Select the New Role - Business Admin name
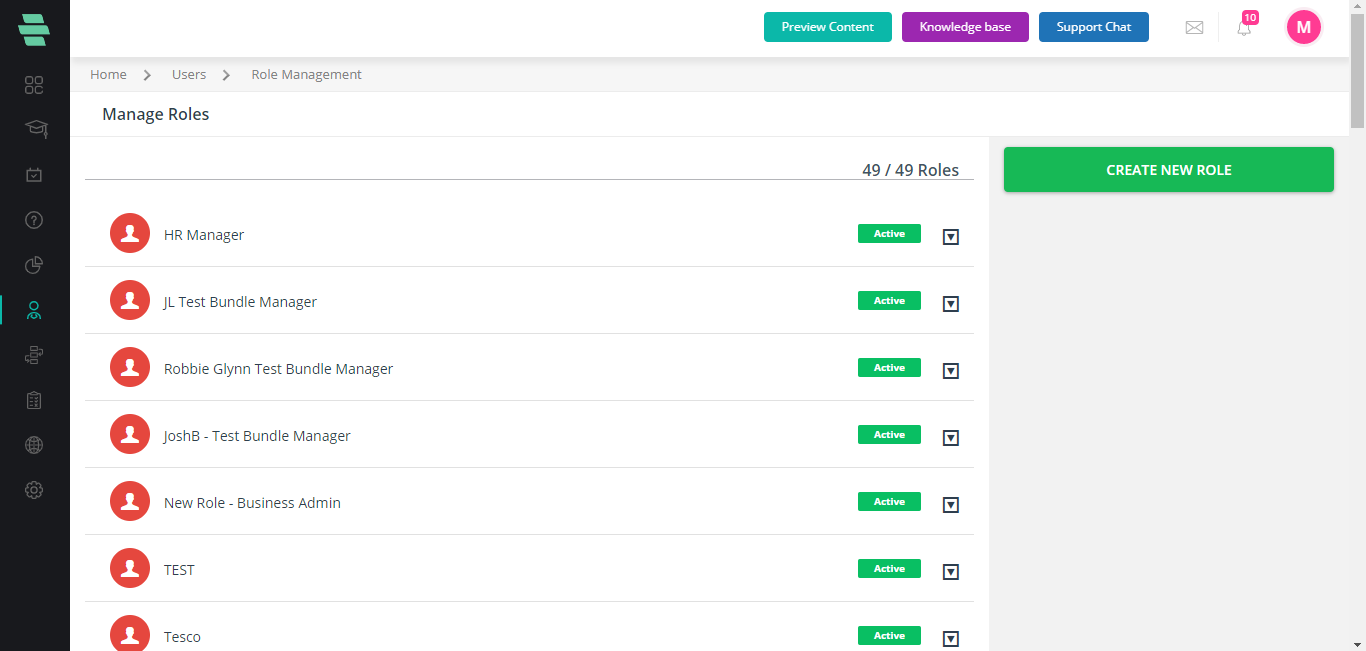The image size is (1366, 651). coord(252,503)
